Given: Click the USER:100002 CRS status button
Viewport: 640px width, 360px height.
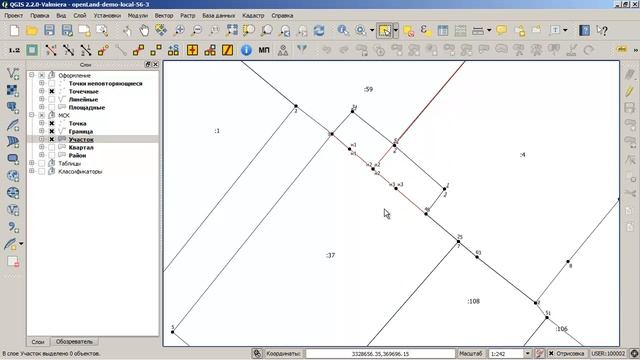Looking at the screenshot, I should pyautogui.click(x=608, y=353).
